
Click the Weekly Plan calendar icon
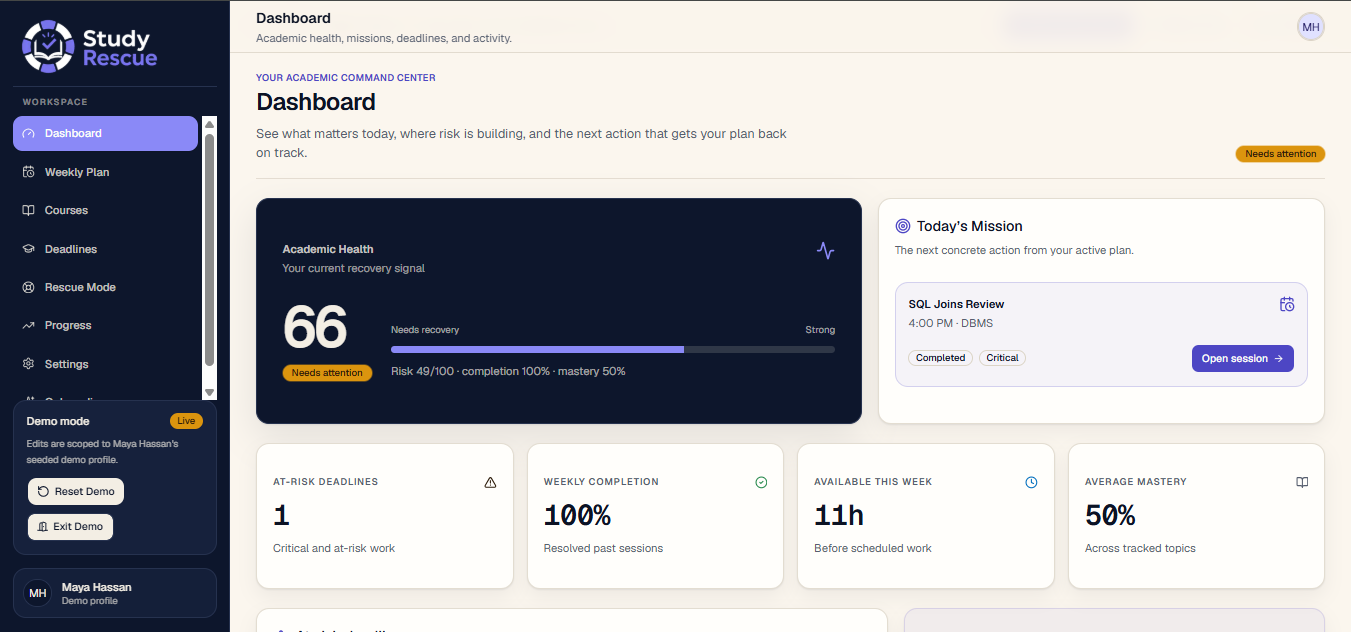28,172
